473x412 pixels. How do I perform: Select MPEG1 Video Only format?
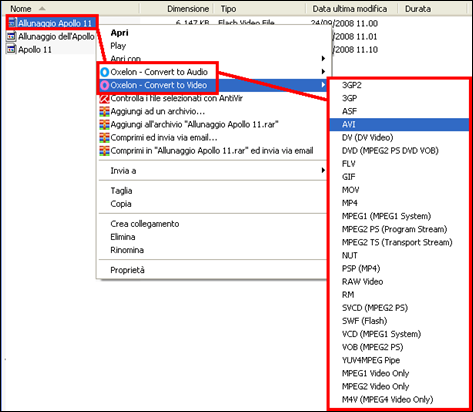pyautogui.click(x=375, y=373)
